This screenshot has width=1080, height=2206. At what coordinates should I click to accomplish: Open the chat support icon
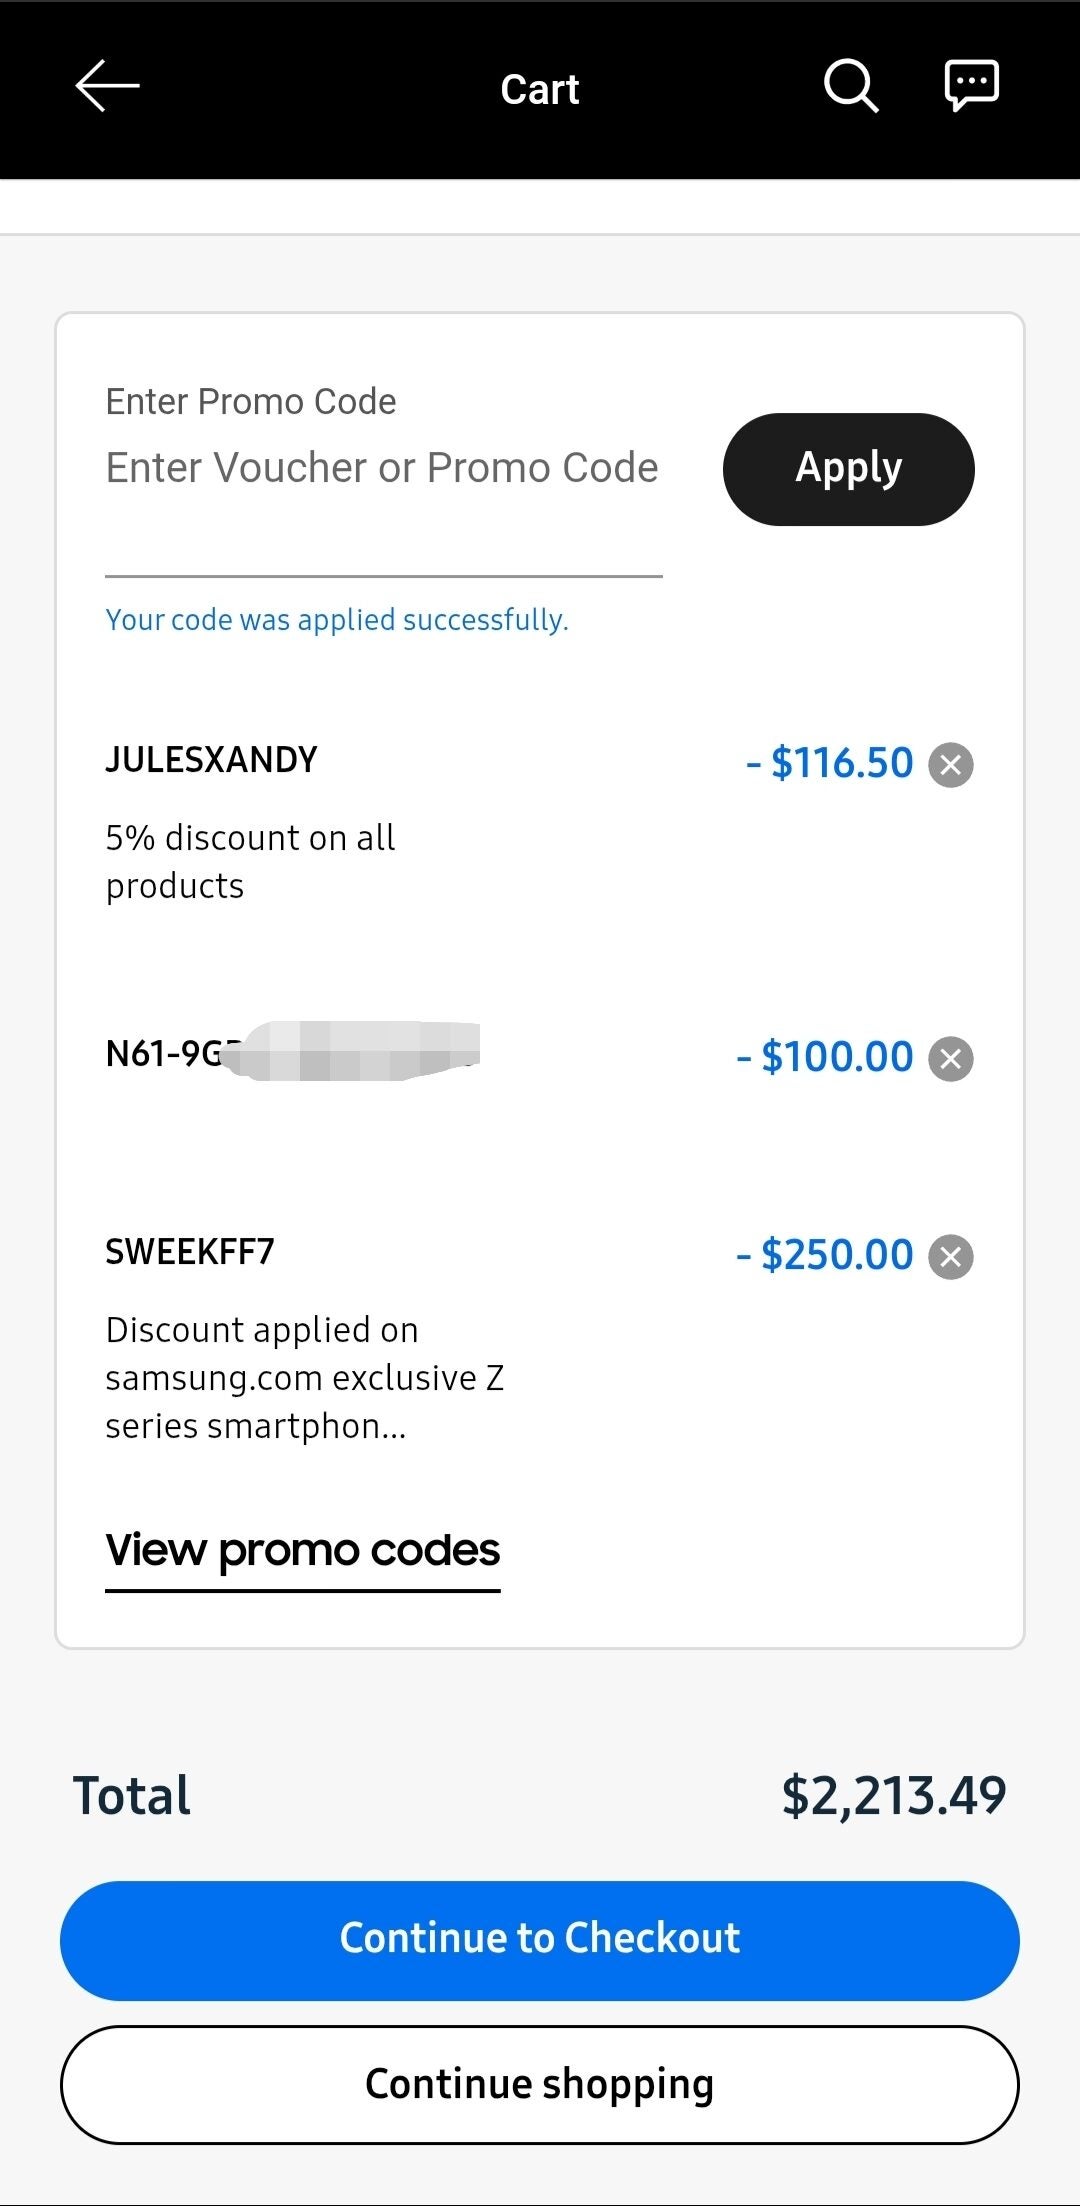click(971, 86)
